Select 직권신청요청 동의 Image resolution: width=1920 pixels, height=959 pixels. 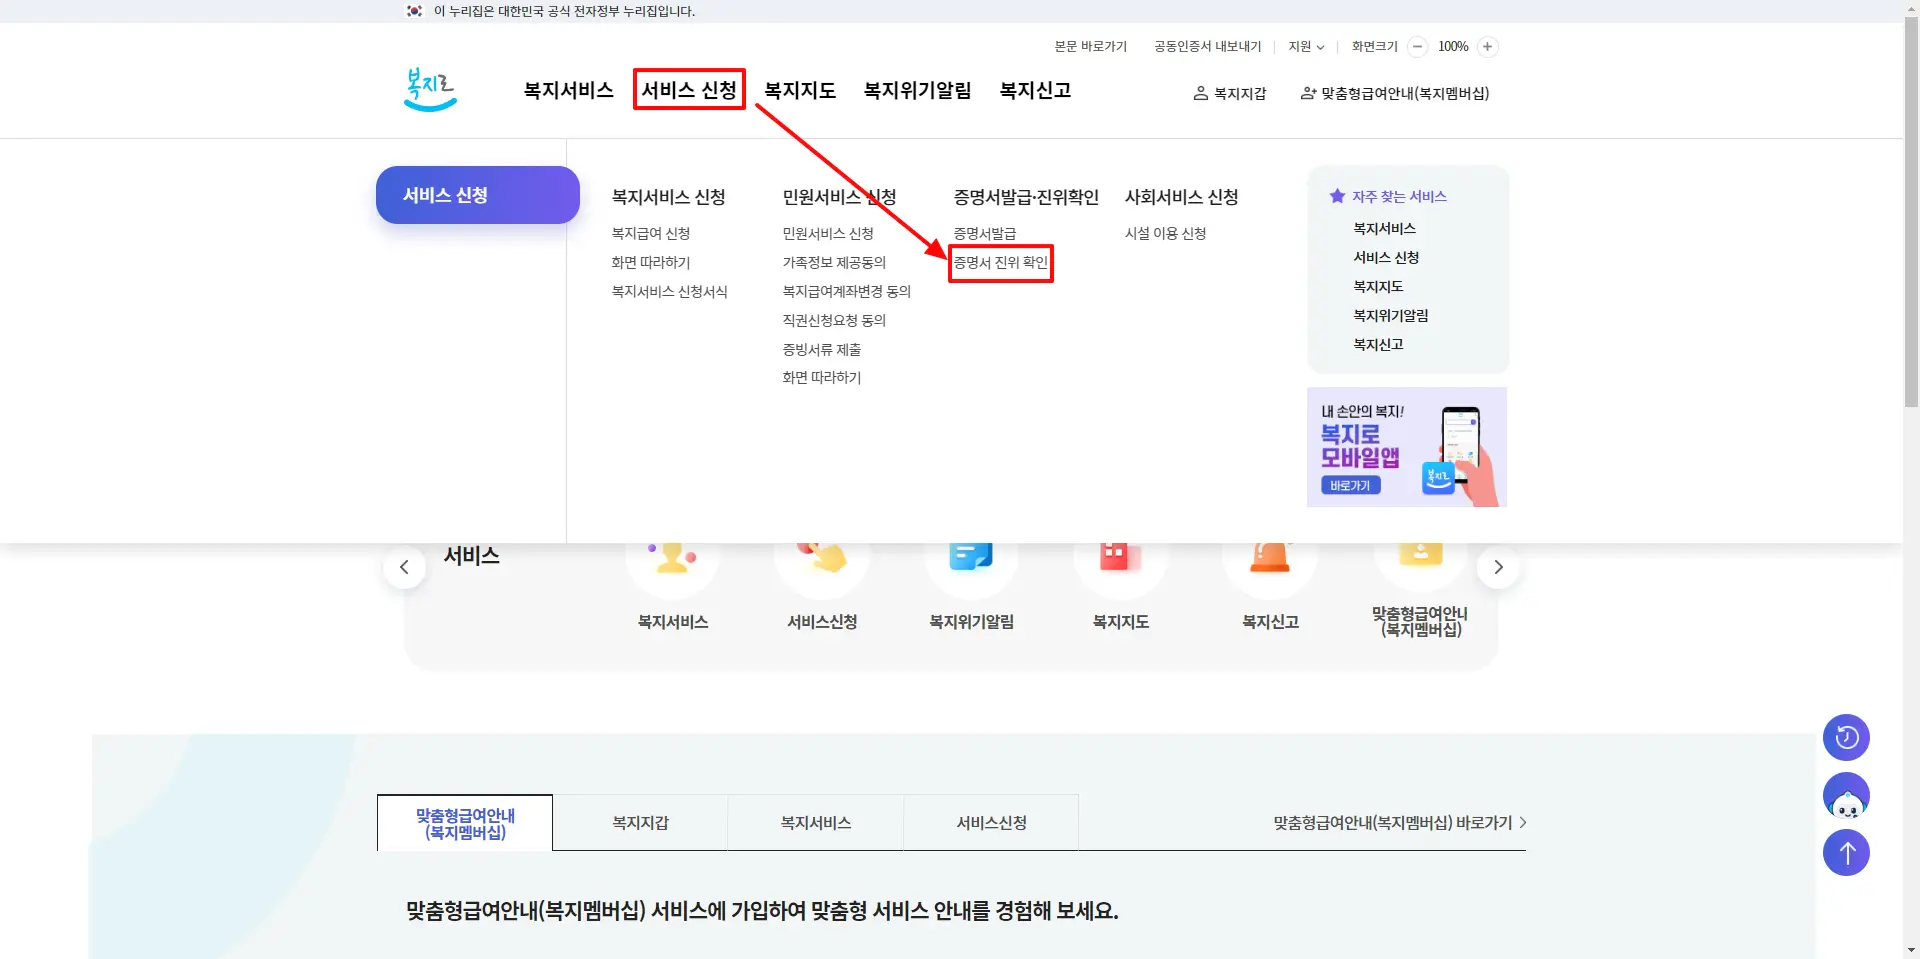tap(833, 320)
